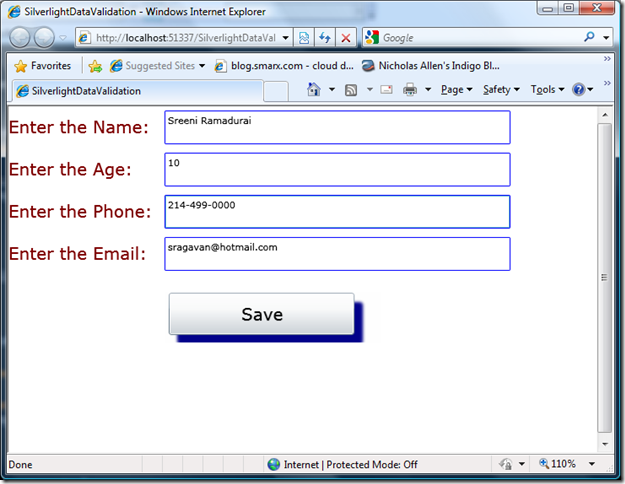Click the RSS feeds icon
625x484 pixels.
(351, 90)
